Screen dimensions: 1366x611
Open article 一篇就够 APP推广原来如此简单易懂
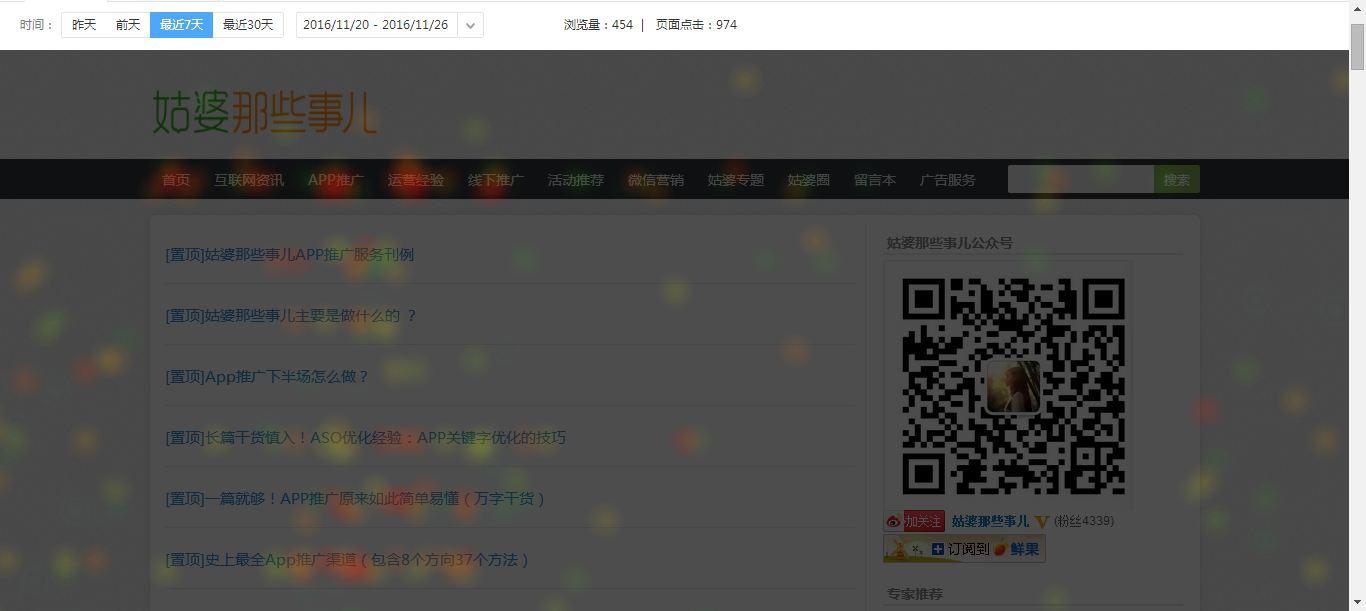[x=356, y=498]
